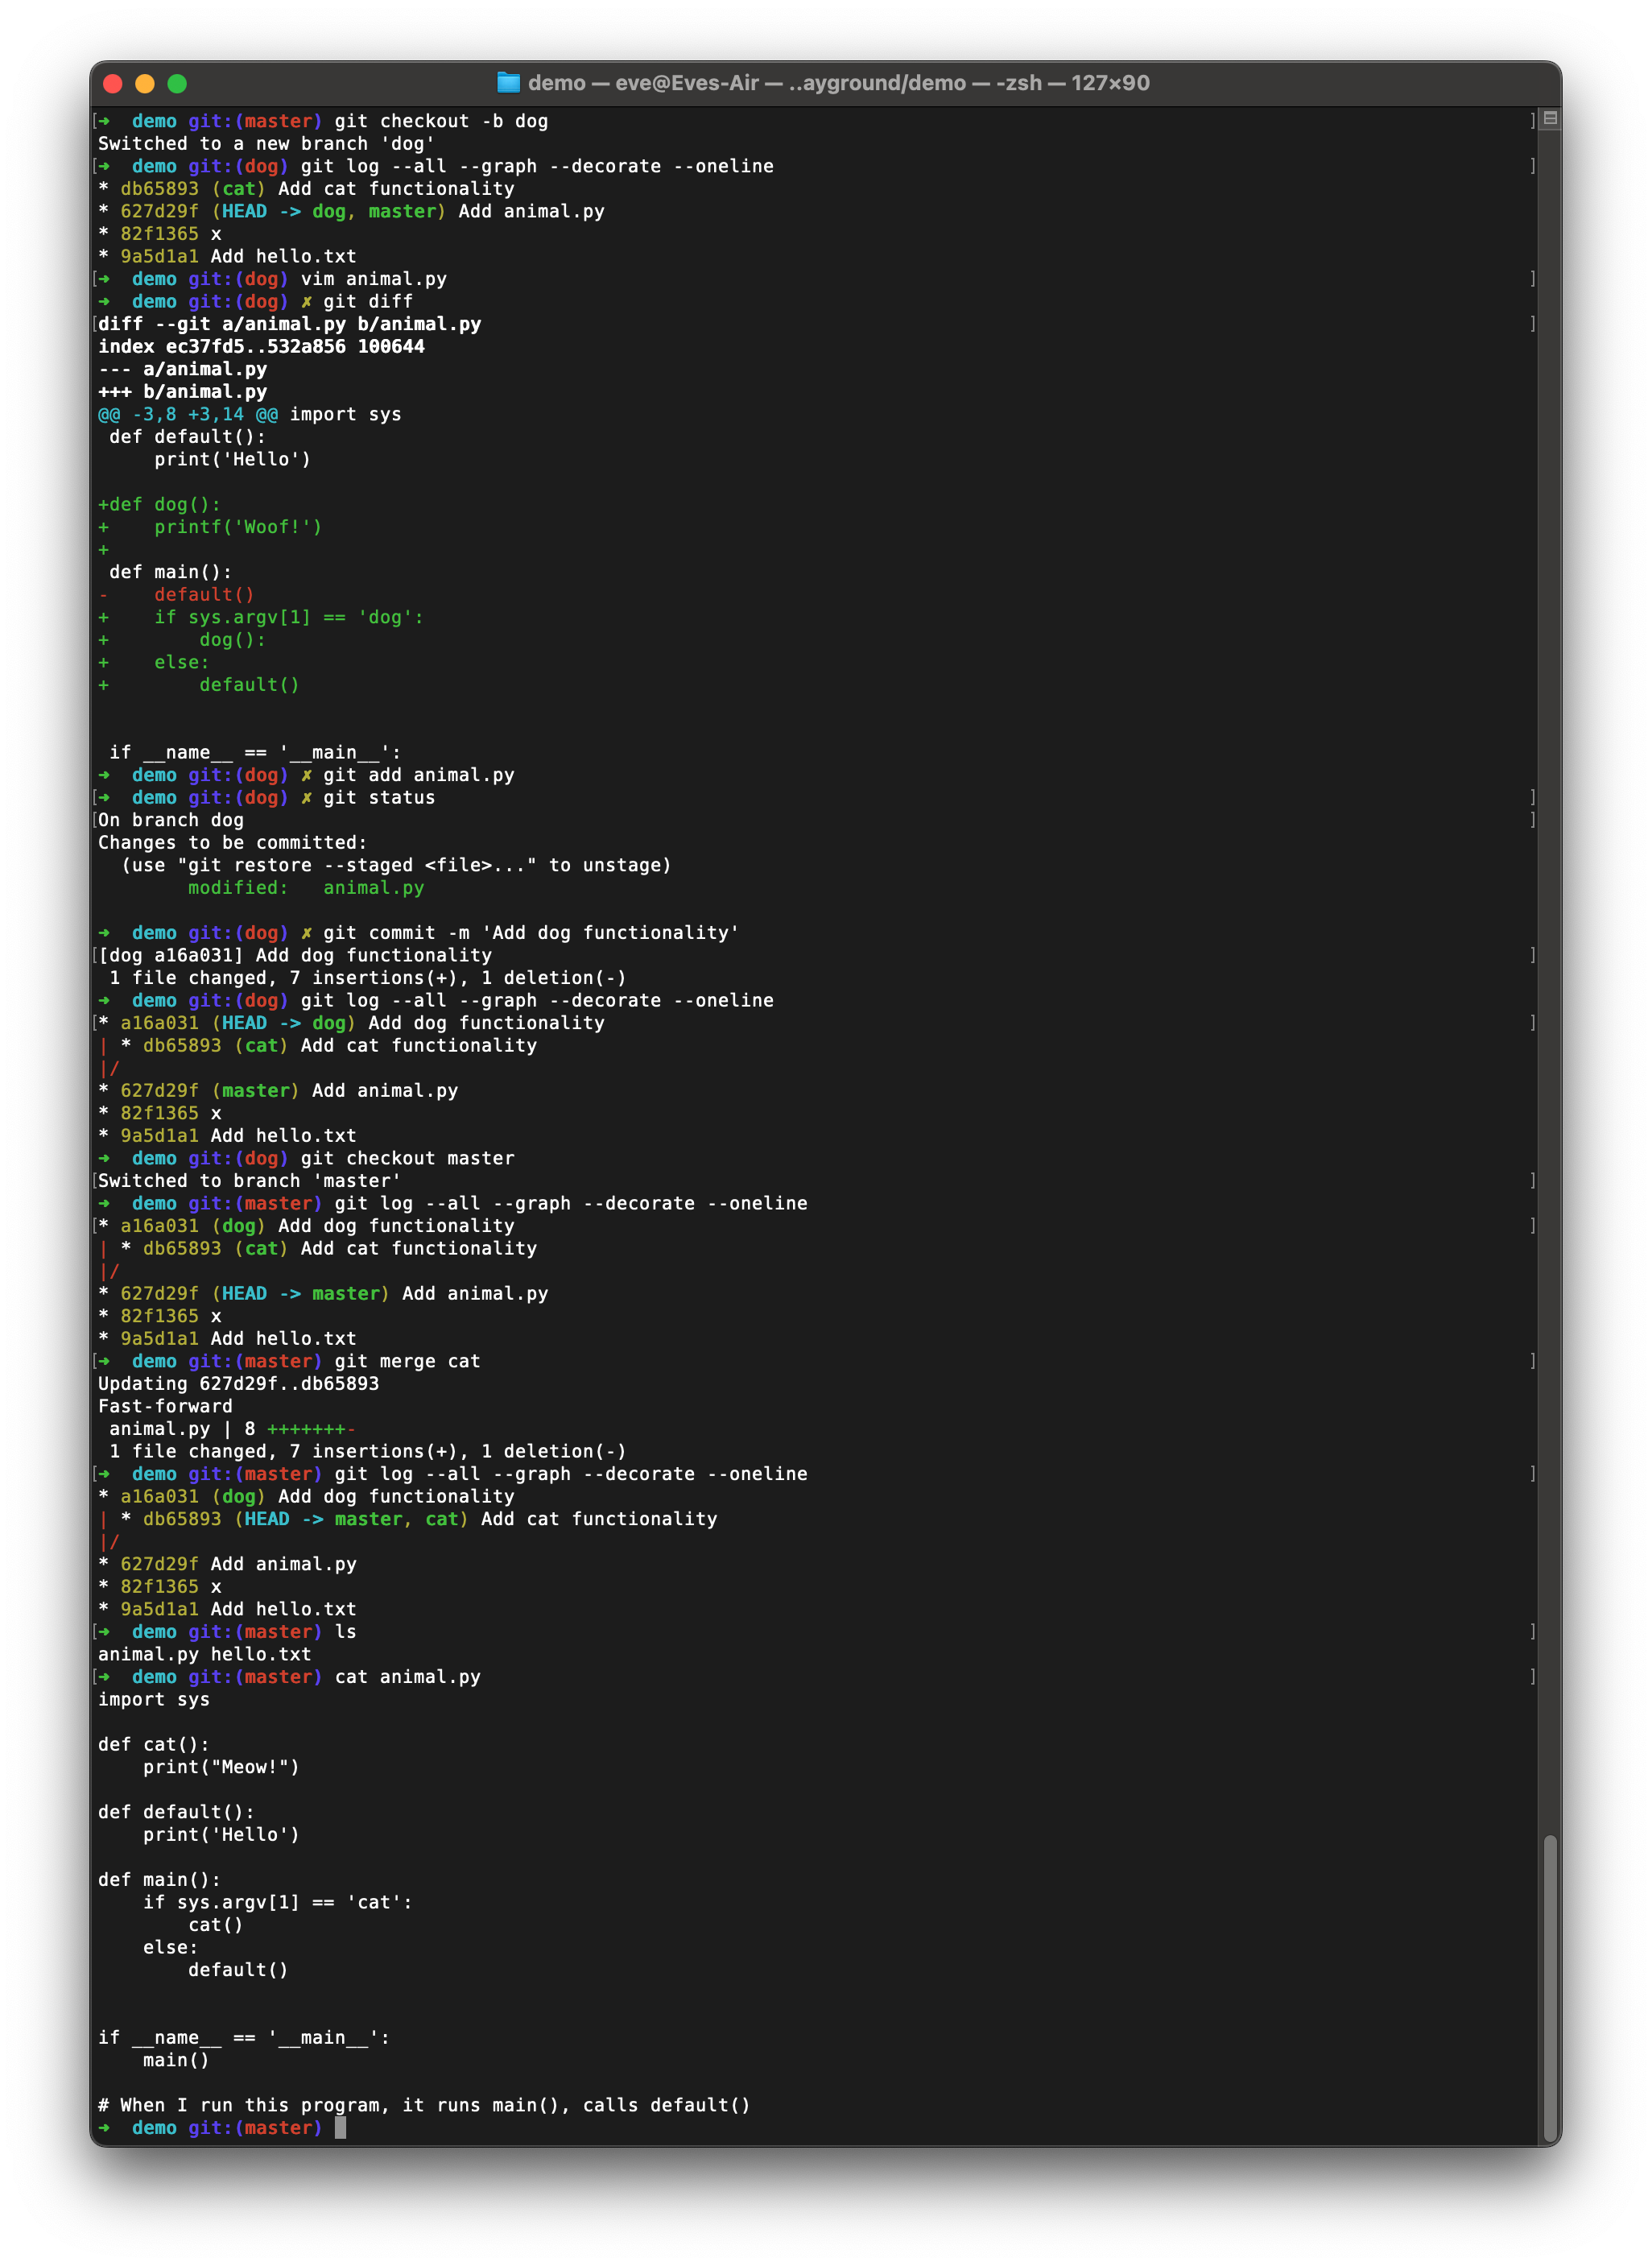Click the yellow minimize traffic light
Screen dimensions: 1652x2266
tap(145, 83)
